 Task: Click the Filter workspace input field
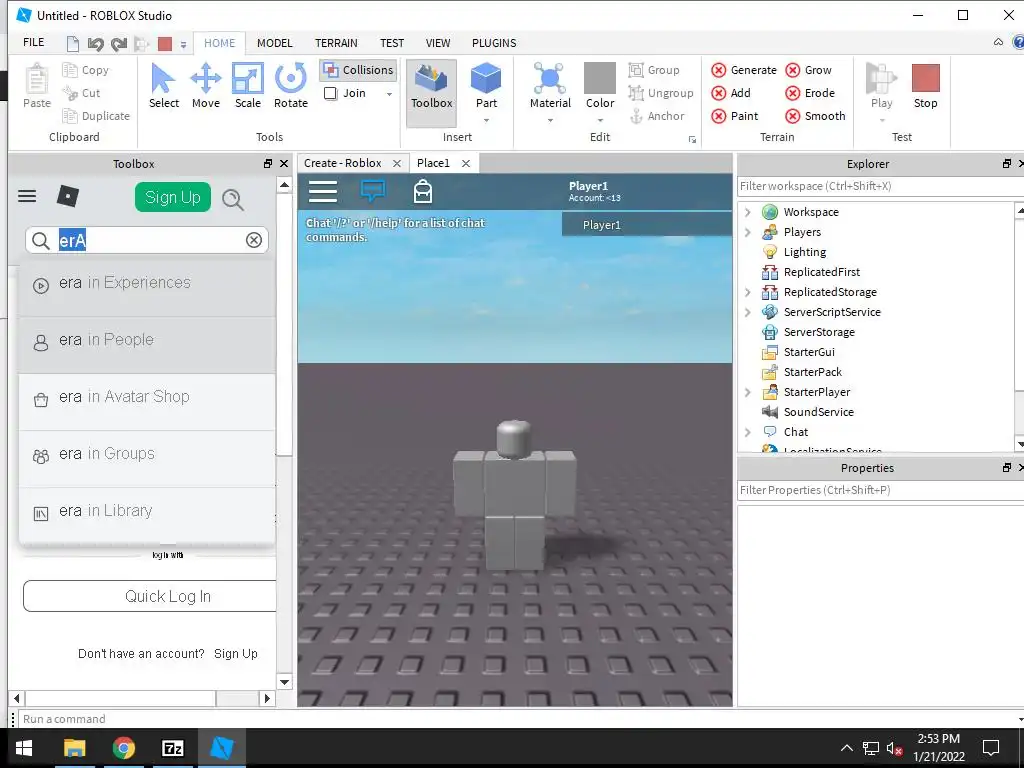pyautogui.click(x=880, y=186)
